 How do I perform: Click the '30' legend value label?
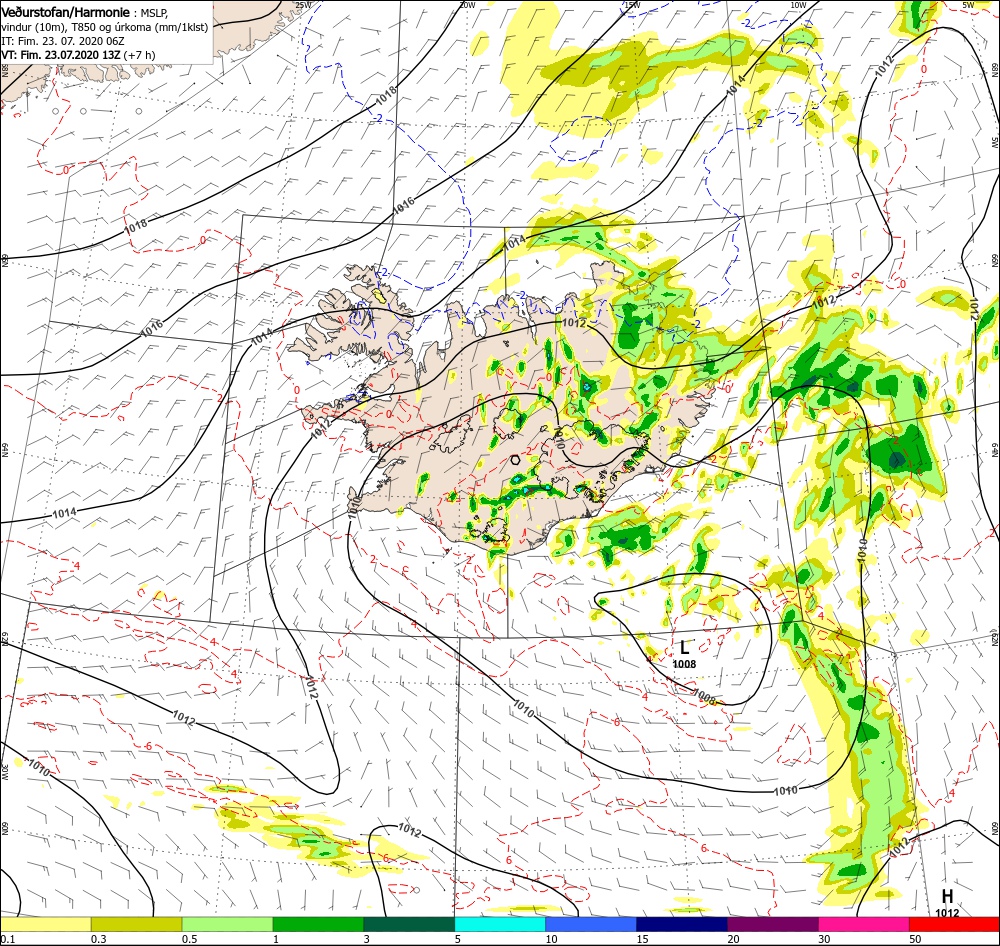point(825,939)
